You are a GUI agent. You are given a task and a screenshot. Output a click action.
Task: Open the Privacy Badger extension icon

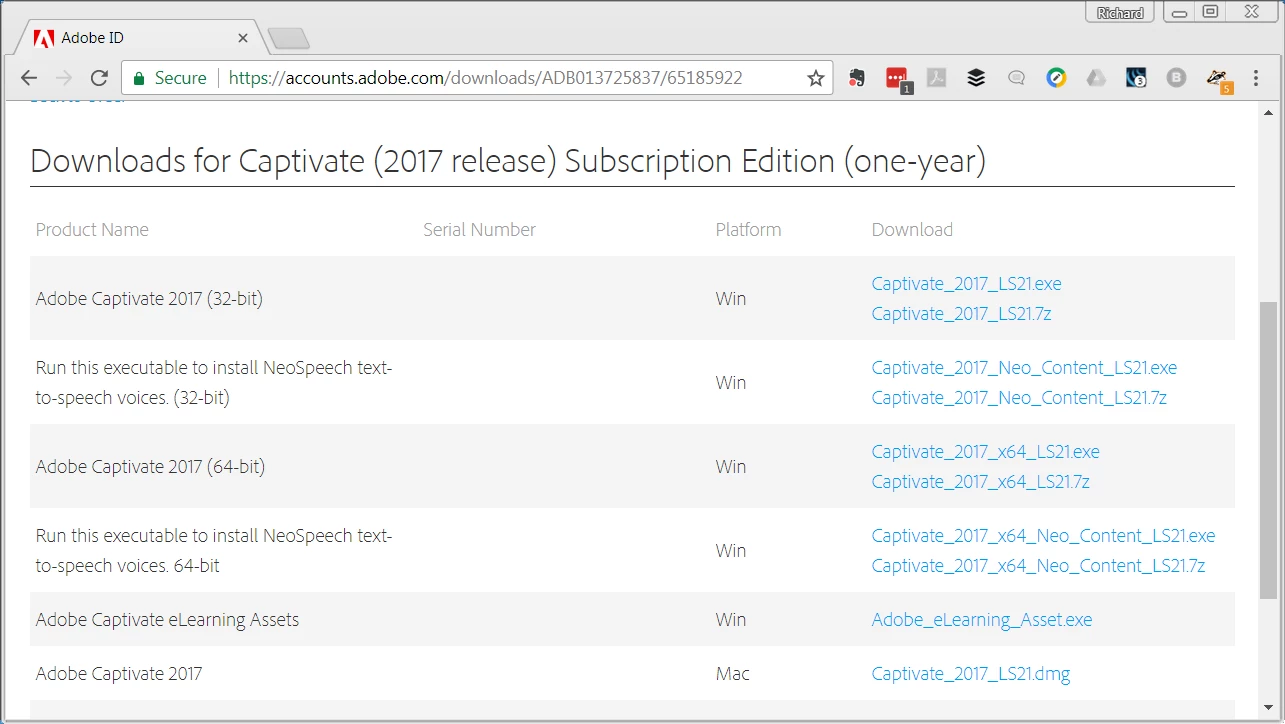click(x=1217, y=79)
